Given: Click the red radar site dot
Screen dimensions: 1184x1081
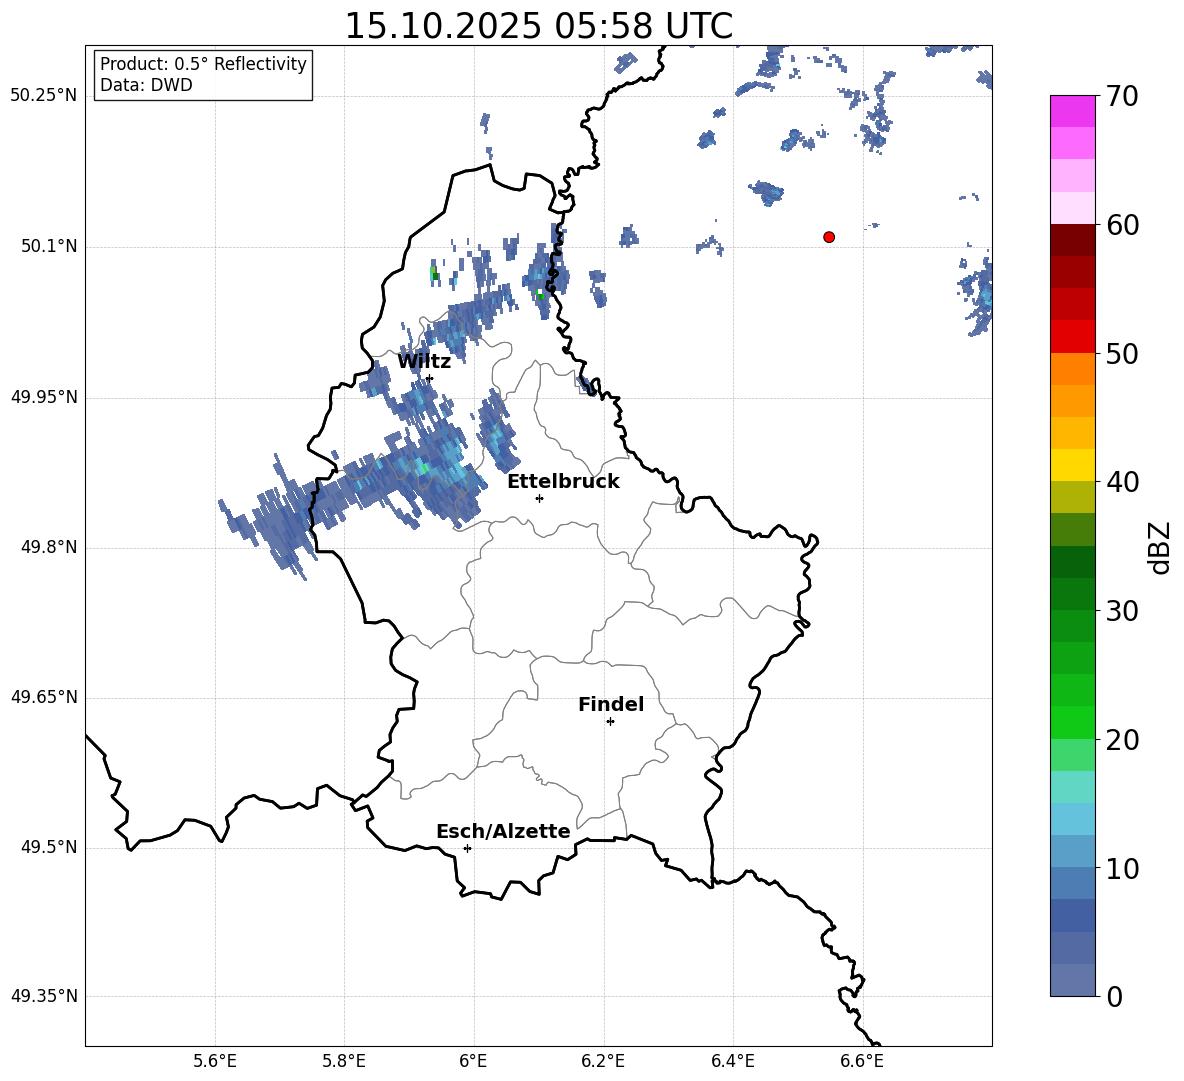Looking at the screenshot, I should pos(829,237).
